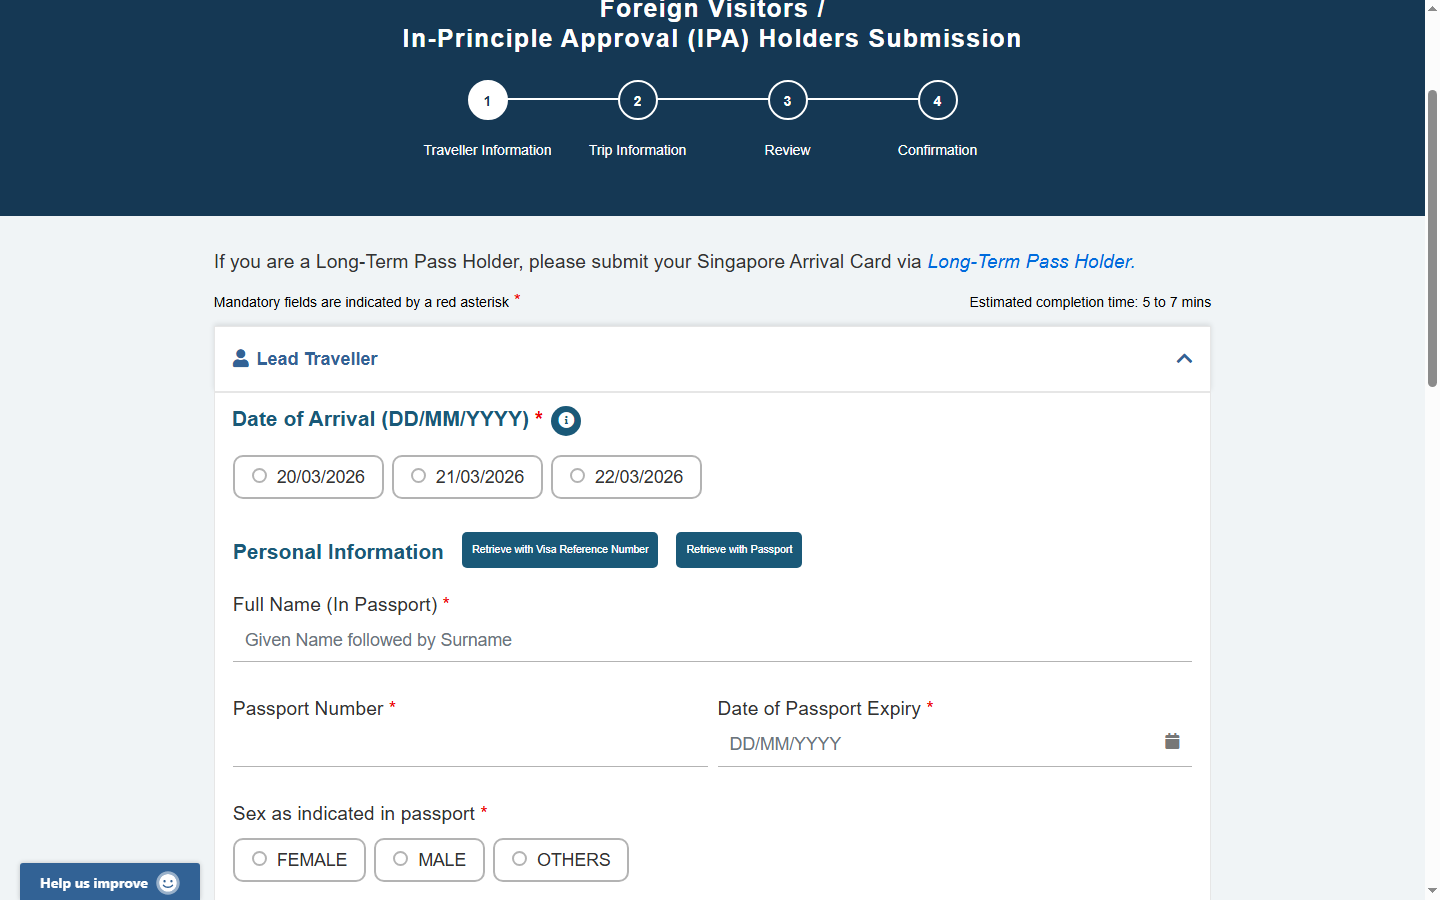Select OTHERS for sex in passport

click(520, 859)
